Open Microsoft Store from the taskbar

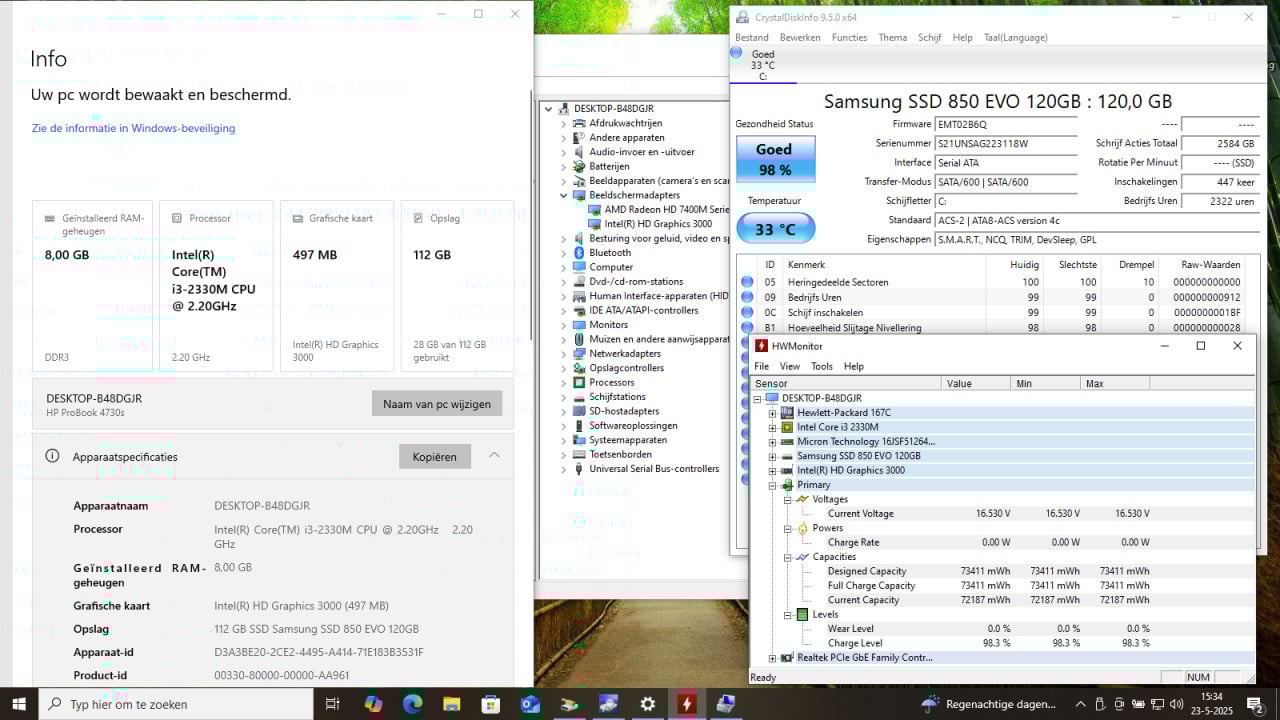point(491,704)
